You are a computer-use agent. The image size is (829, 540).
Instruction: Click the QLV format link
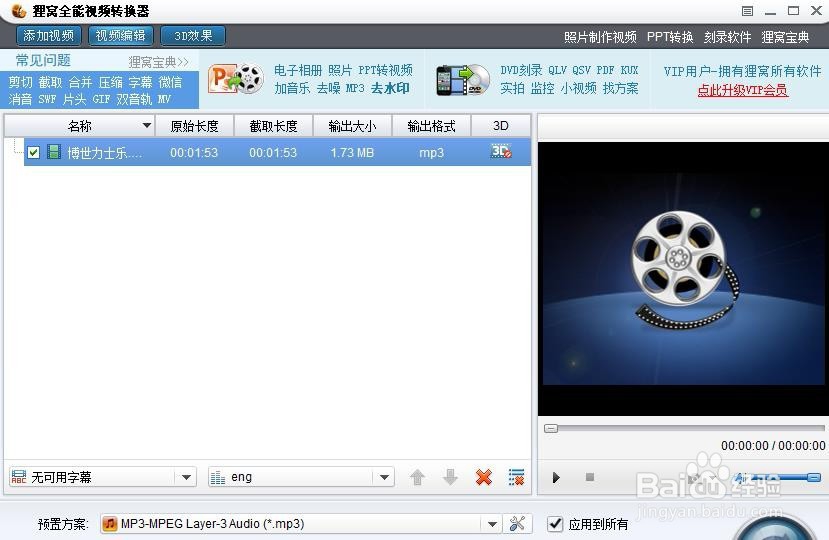point(557,70)
